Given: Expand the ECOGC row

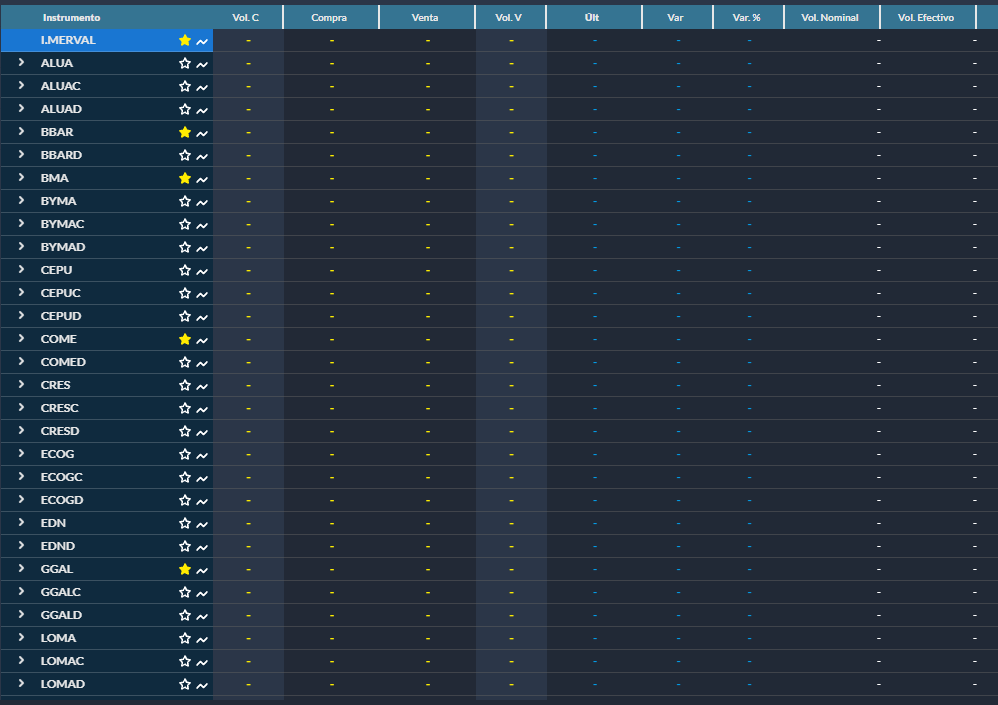Looking at the screenshot, I should (21, 476).
